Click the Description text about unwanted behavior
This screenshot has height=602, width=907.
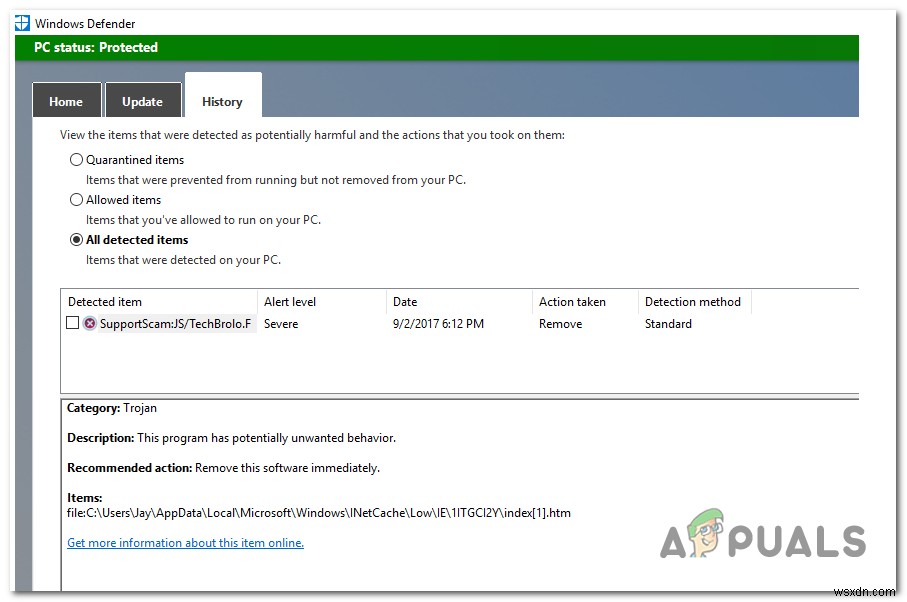click(231, 438)
